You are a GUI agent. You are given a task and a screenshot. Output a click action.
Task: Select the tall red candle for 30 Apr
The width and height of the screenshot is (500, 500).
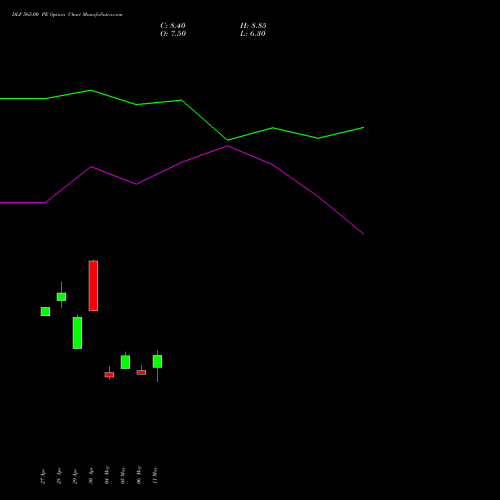[x=93, y=286]
